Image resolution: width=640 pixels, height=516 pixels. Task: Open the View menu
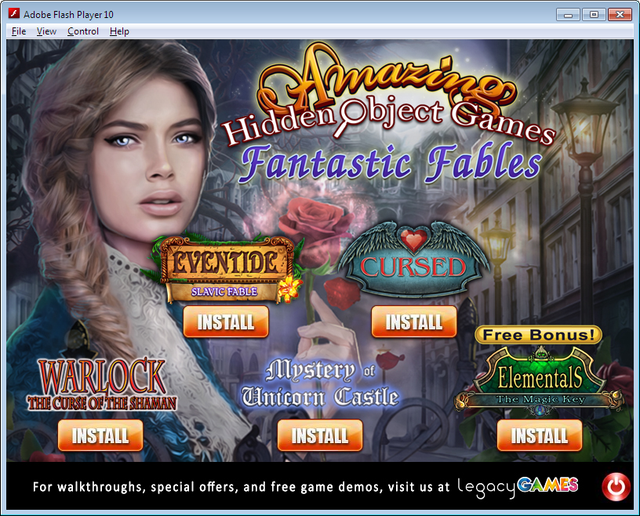coord(47,31)
